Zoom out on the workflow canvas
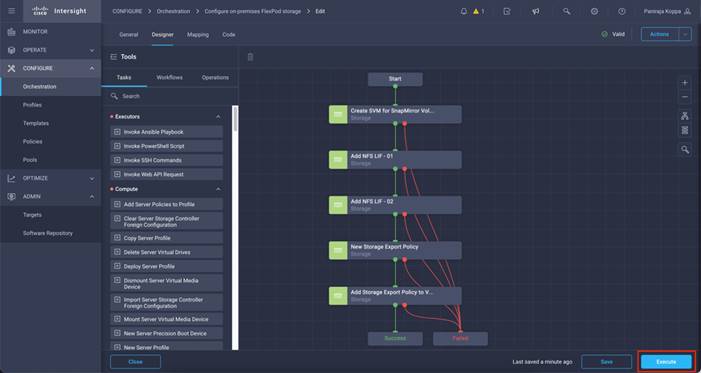Viewport: 701px width, 373px height. [x=684, y=97]
